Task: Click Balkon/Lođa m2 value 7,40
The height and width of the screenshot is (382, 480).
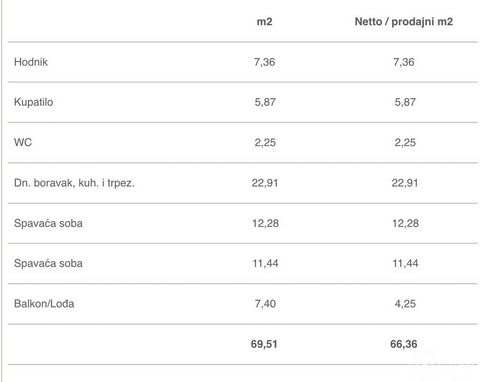Action: pos(265,304)
